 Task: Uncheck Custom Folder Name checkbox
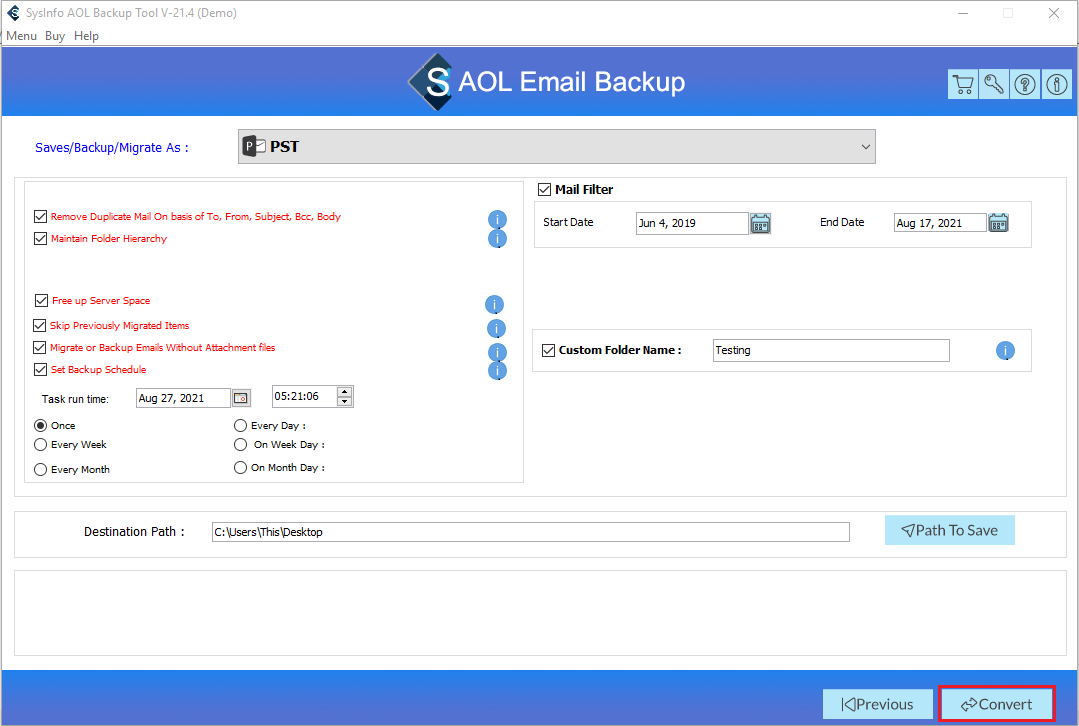[x=548, y=350]
